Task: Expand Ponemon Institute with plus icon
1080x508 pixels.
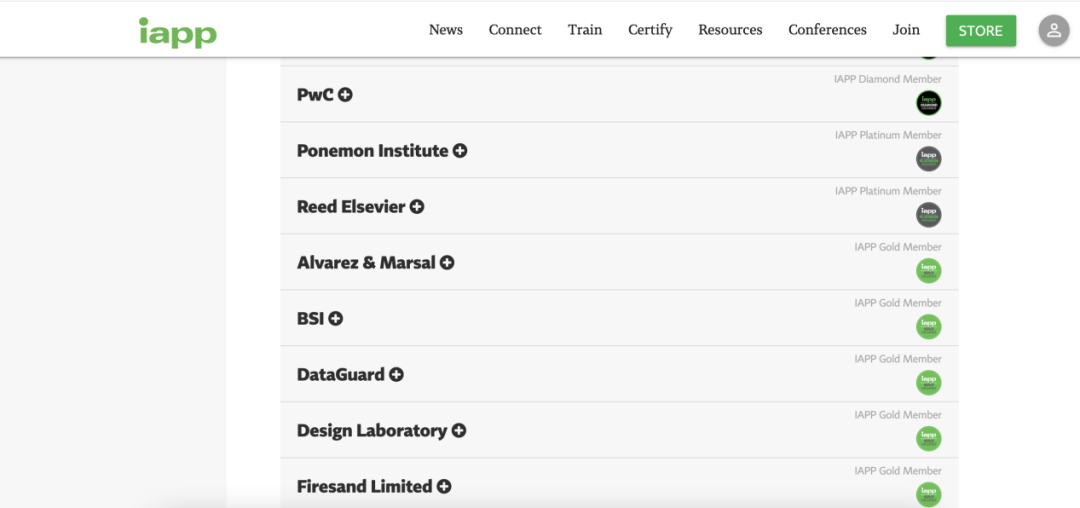Action: pos(459,151)
